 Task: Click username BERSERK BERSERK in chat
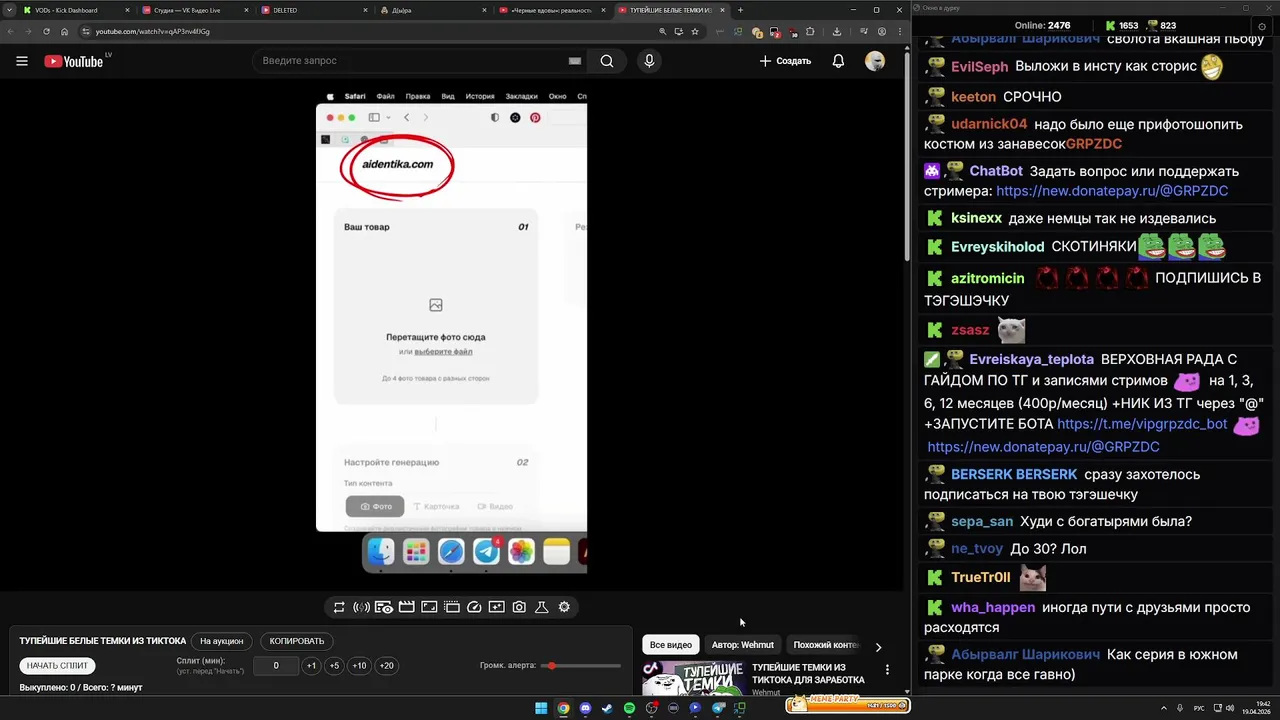click(1014, 475)
